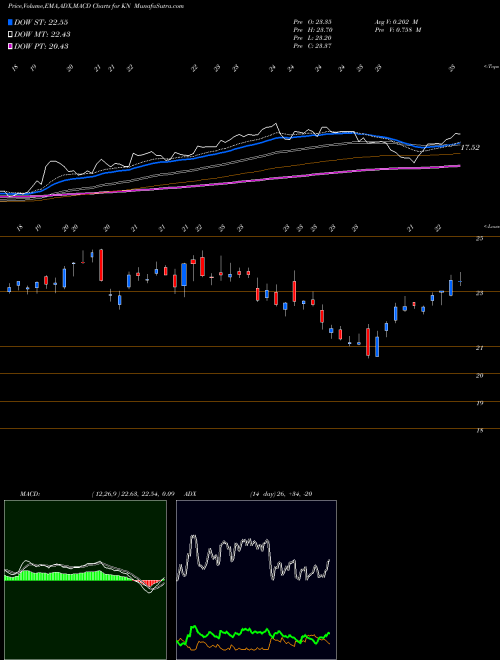Click the tall red candlestick near the 25 level

101,265
